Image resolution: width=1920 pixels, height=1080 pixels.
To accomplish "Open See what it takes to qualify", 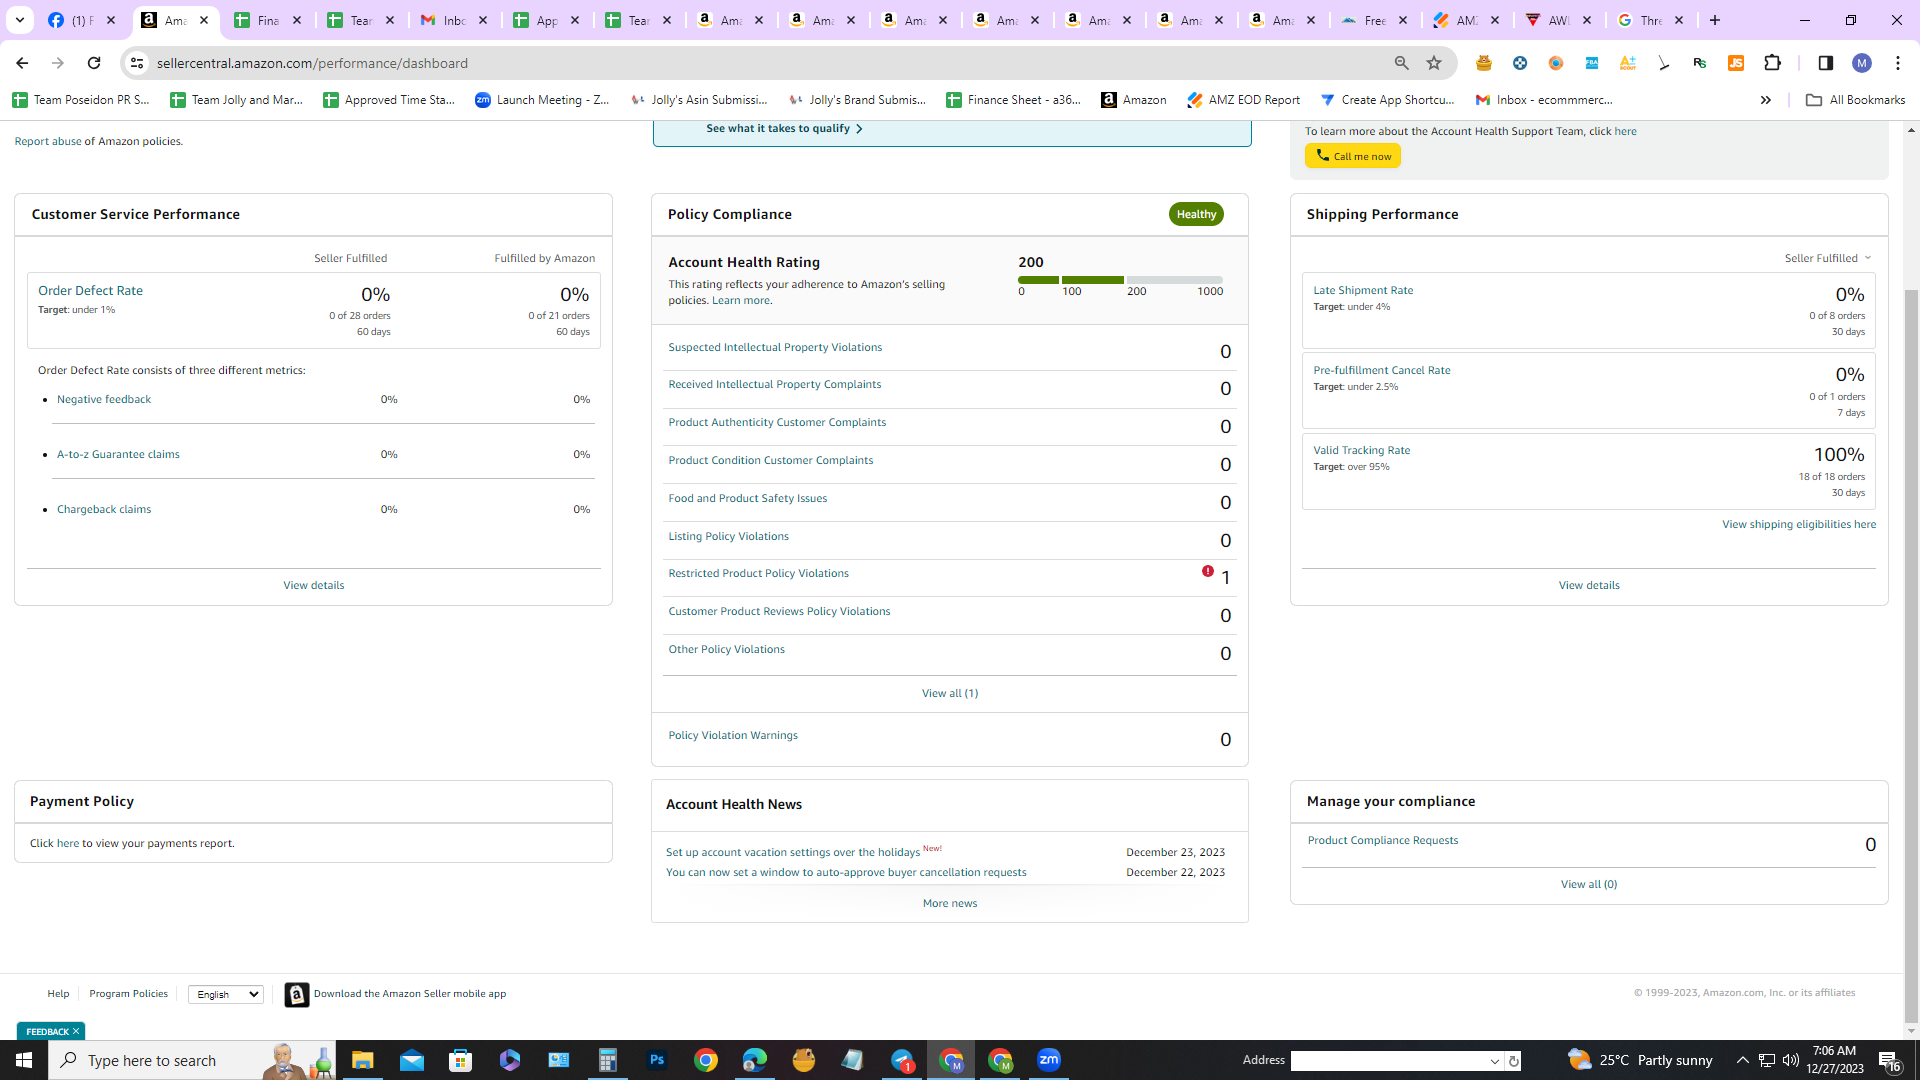I will coord(784,128).
